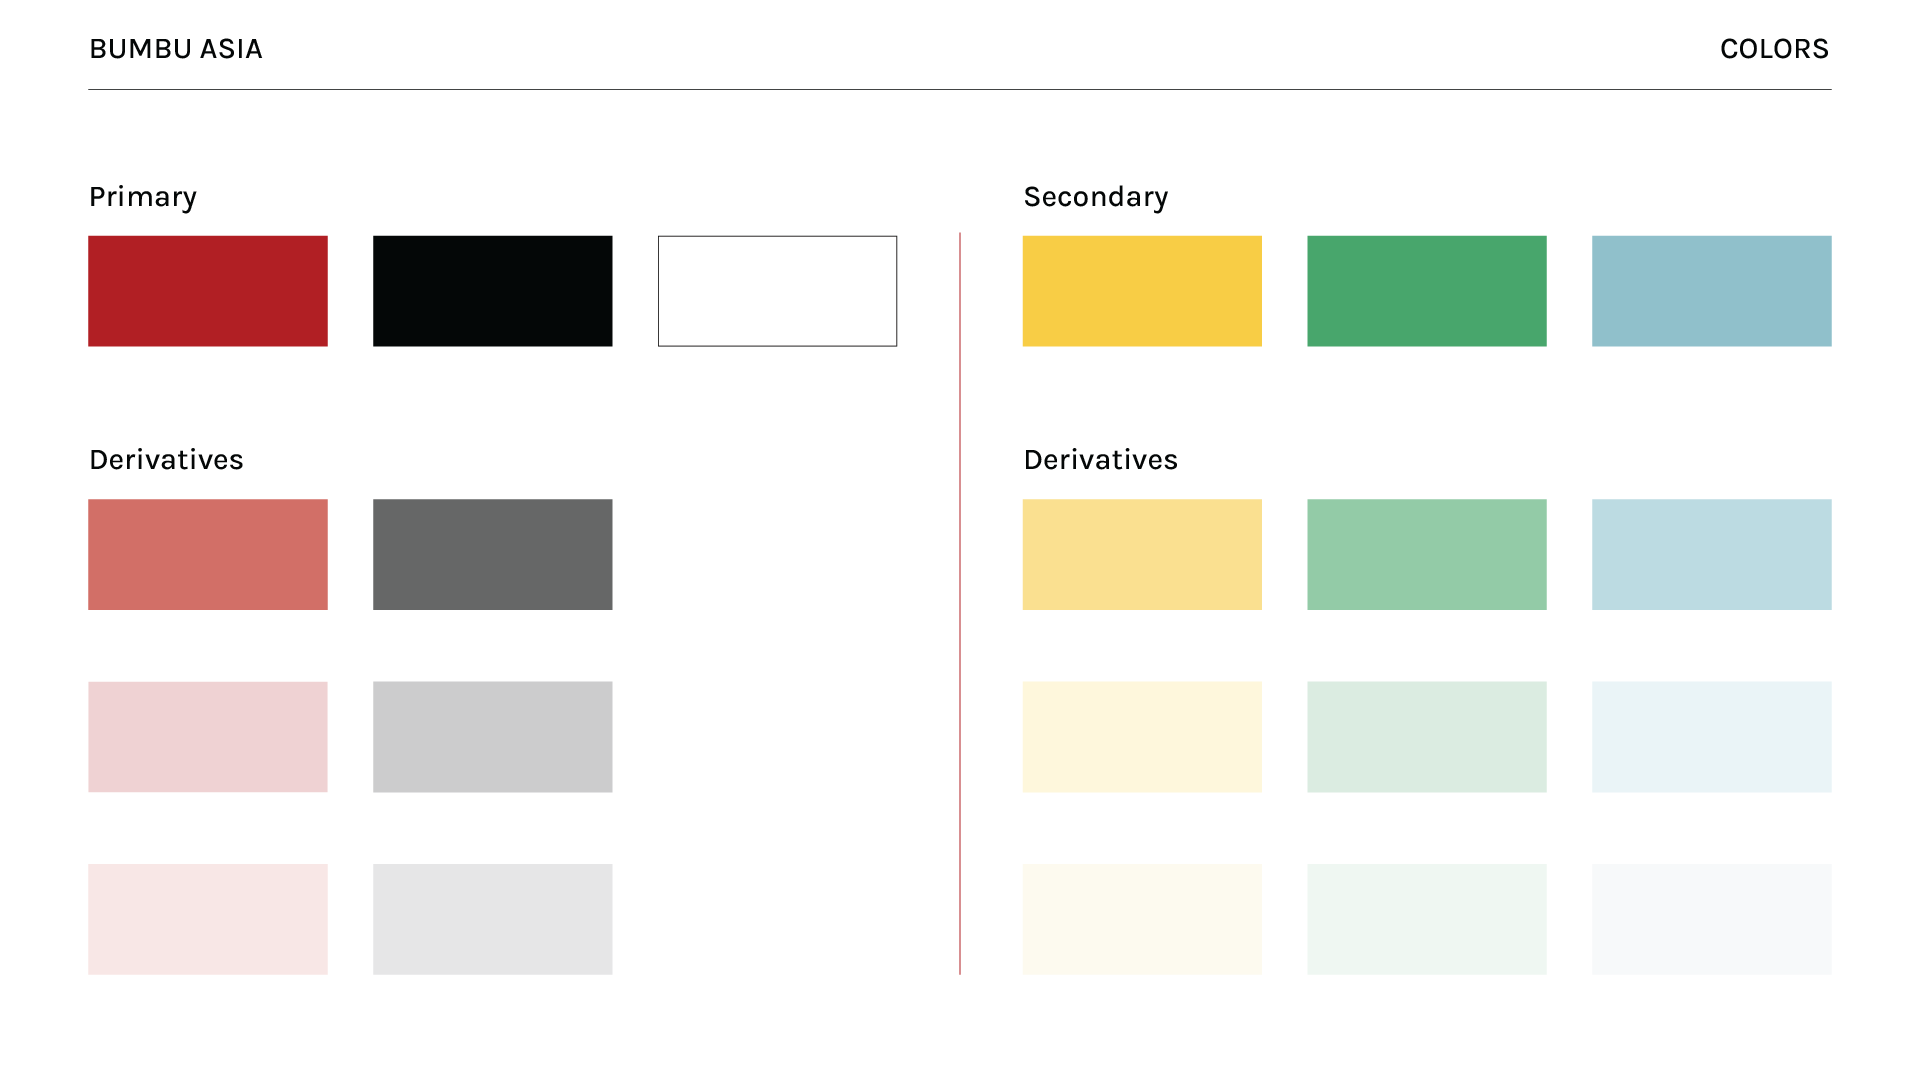Click the dark gray derivative swatch
Image resolution: width=1920 pixels, height=1080 pixels.
[x=492, y=554]
